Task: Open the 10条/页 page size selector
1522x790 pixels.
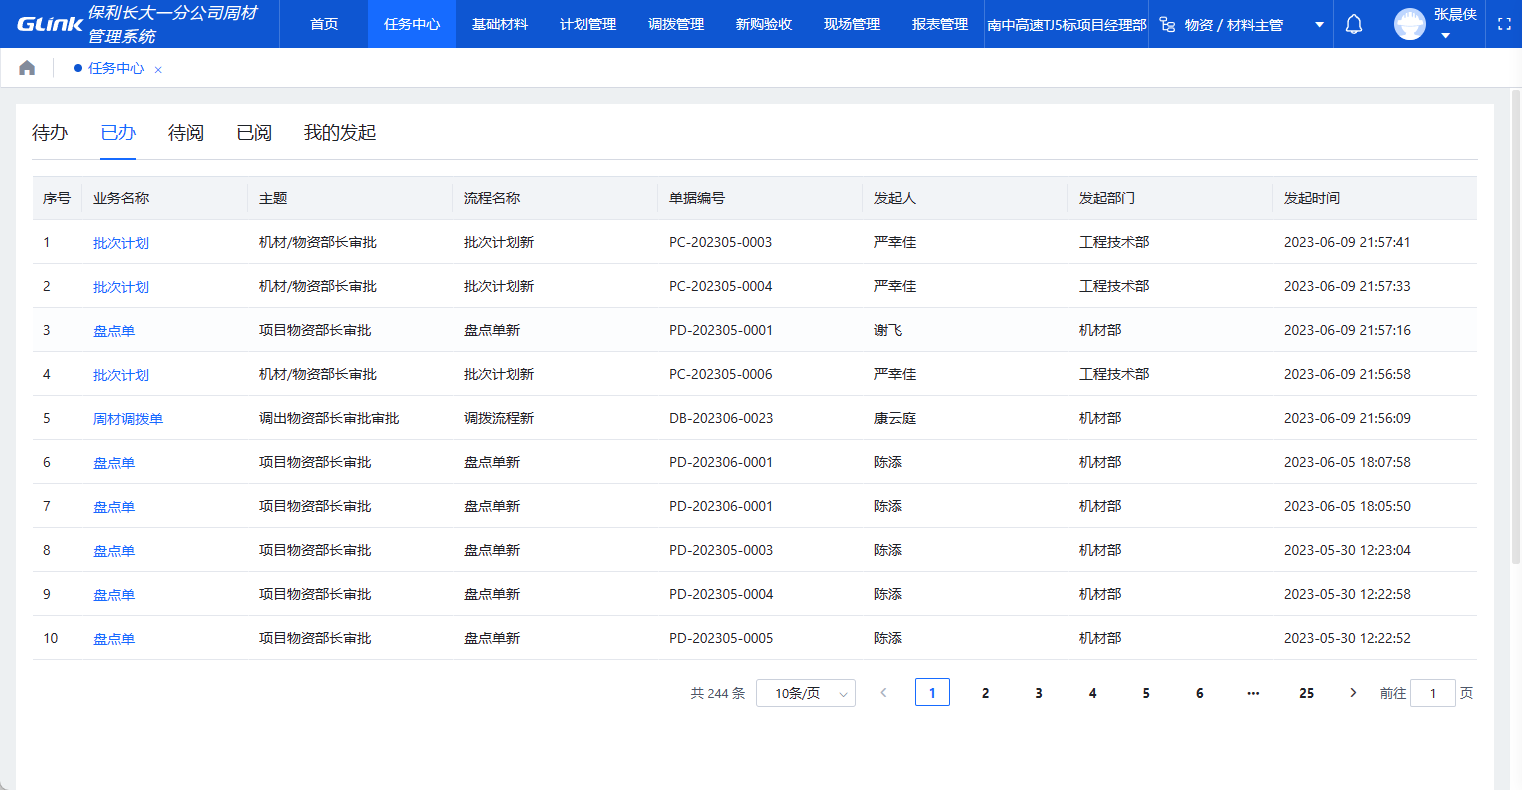Action: click(806, 692)
